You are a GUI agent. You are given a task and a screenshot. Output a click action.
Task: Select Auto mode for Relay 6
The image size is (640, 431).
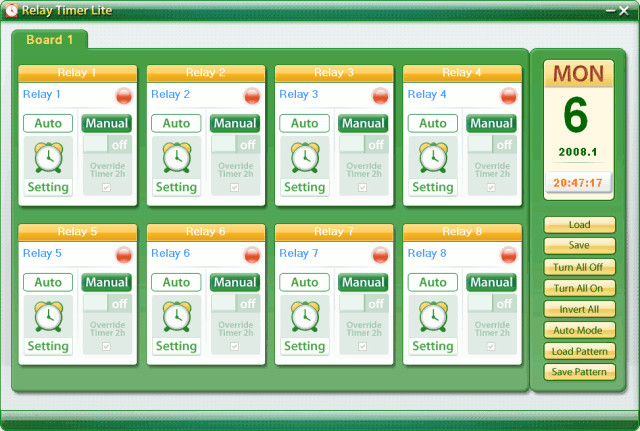tap(176, 282)
